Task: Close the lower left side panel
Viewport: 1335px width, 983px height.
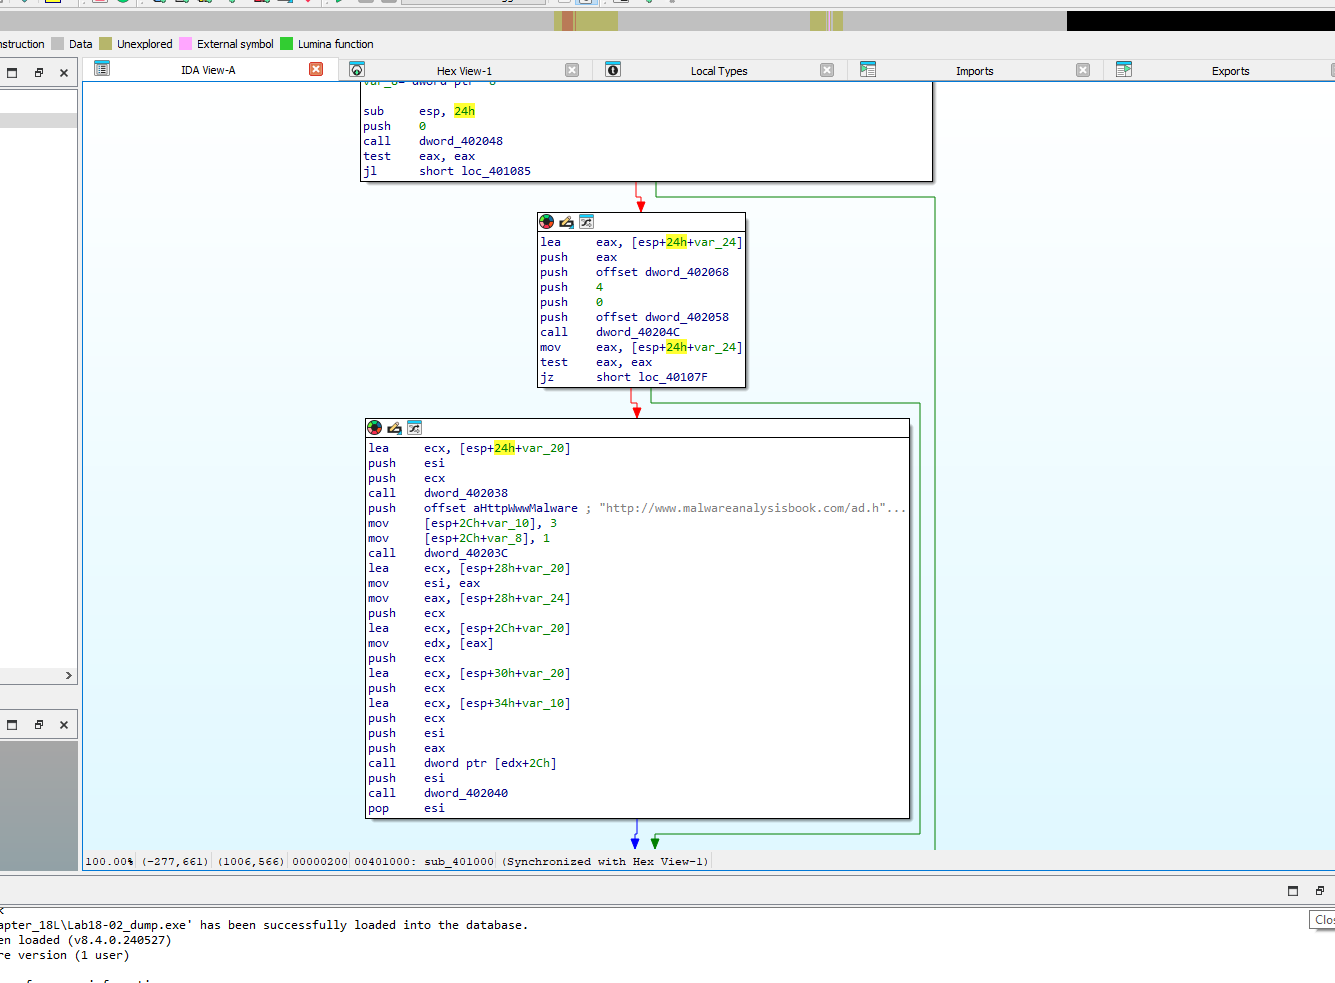Action: click(64, 725)
